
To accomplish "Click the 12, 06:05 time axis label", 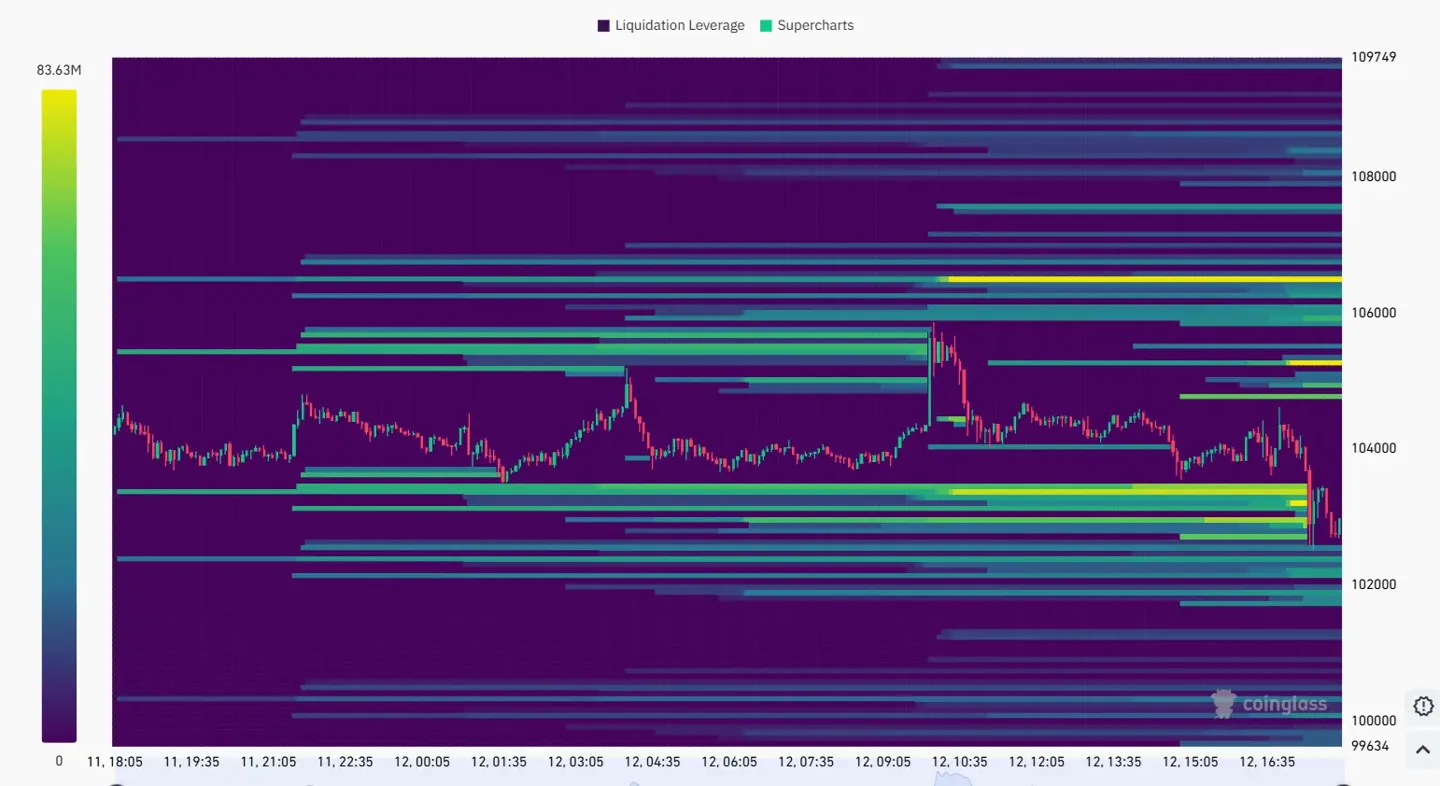I will coord(729,762).
